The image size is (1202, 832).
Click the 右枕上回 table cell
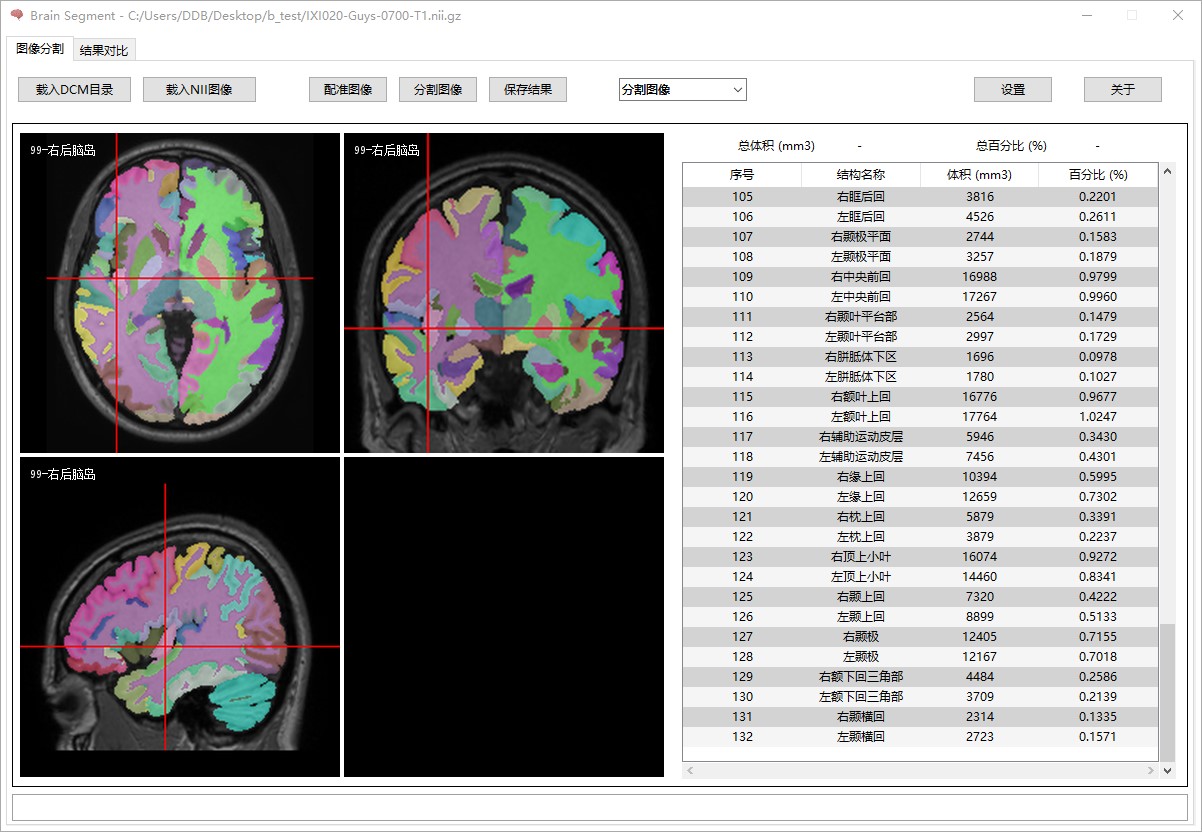pos(861,517)
